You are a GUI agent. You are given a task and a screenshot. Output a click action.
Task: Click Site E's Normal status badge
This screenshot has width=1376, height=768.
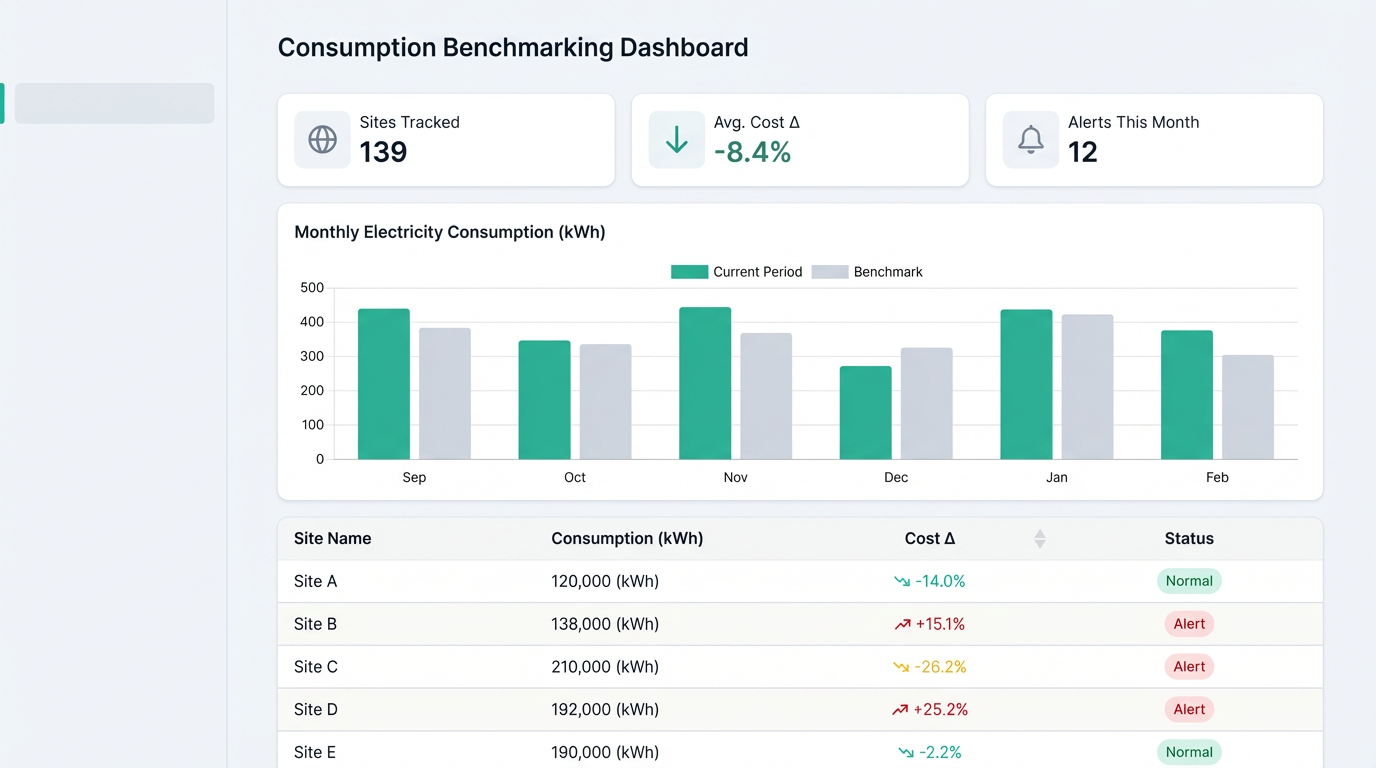(x=1189, y=751)
